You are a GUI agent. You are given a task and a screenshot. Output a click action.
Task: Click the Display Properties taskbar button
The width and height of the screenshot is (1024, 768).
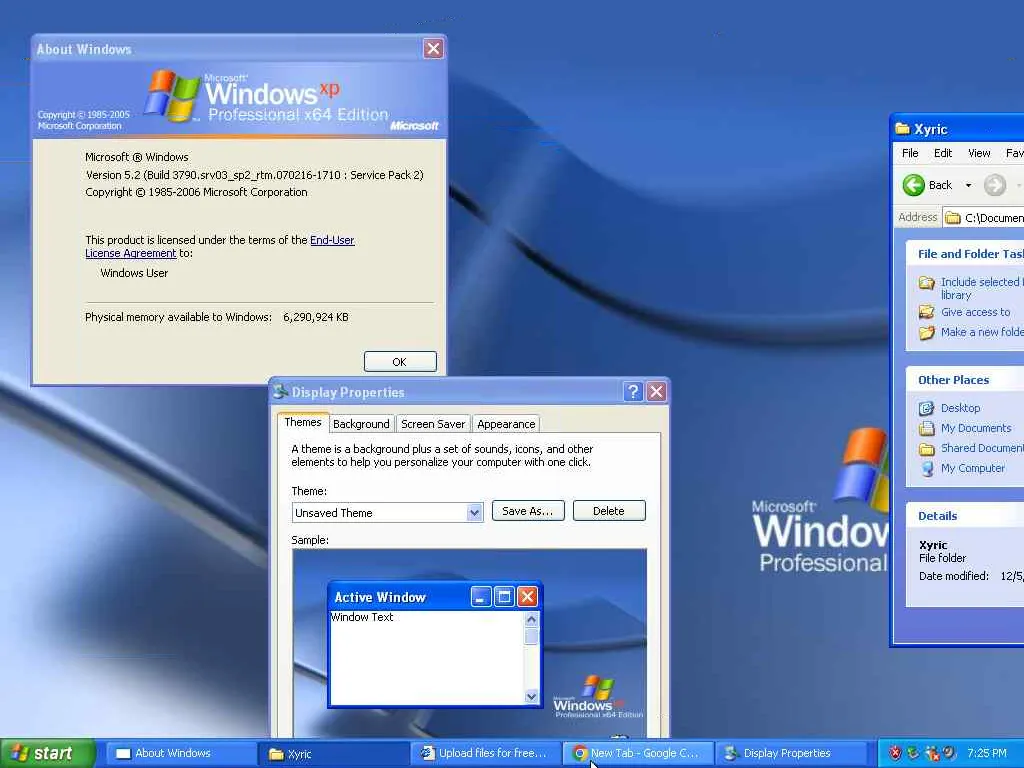point(790,754)
